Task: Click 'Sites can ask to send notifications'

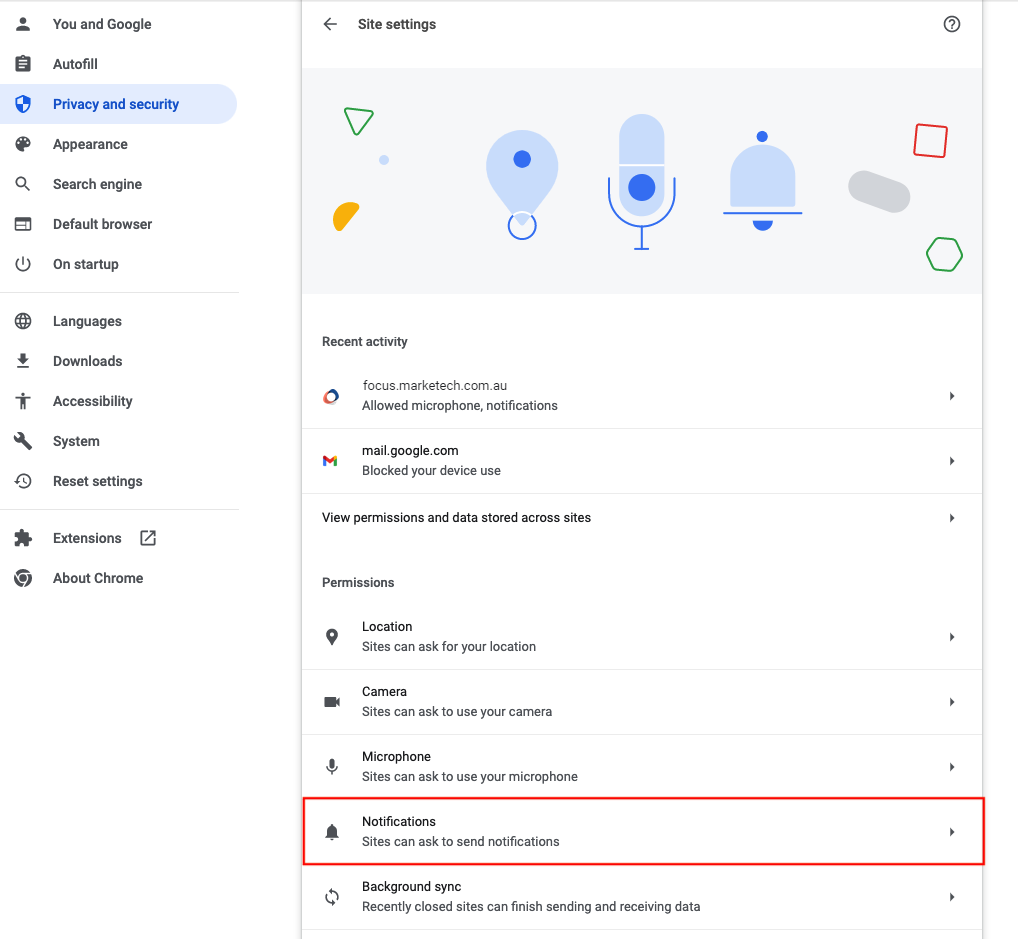Action: tap(461, 841)
